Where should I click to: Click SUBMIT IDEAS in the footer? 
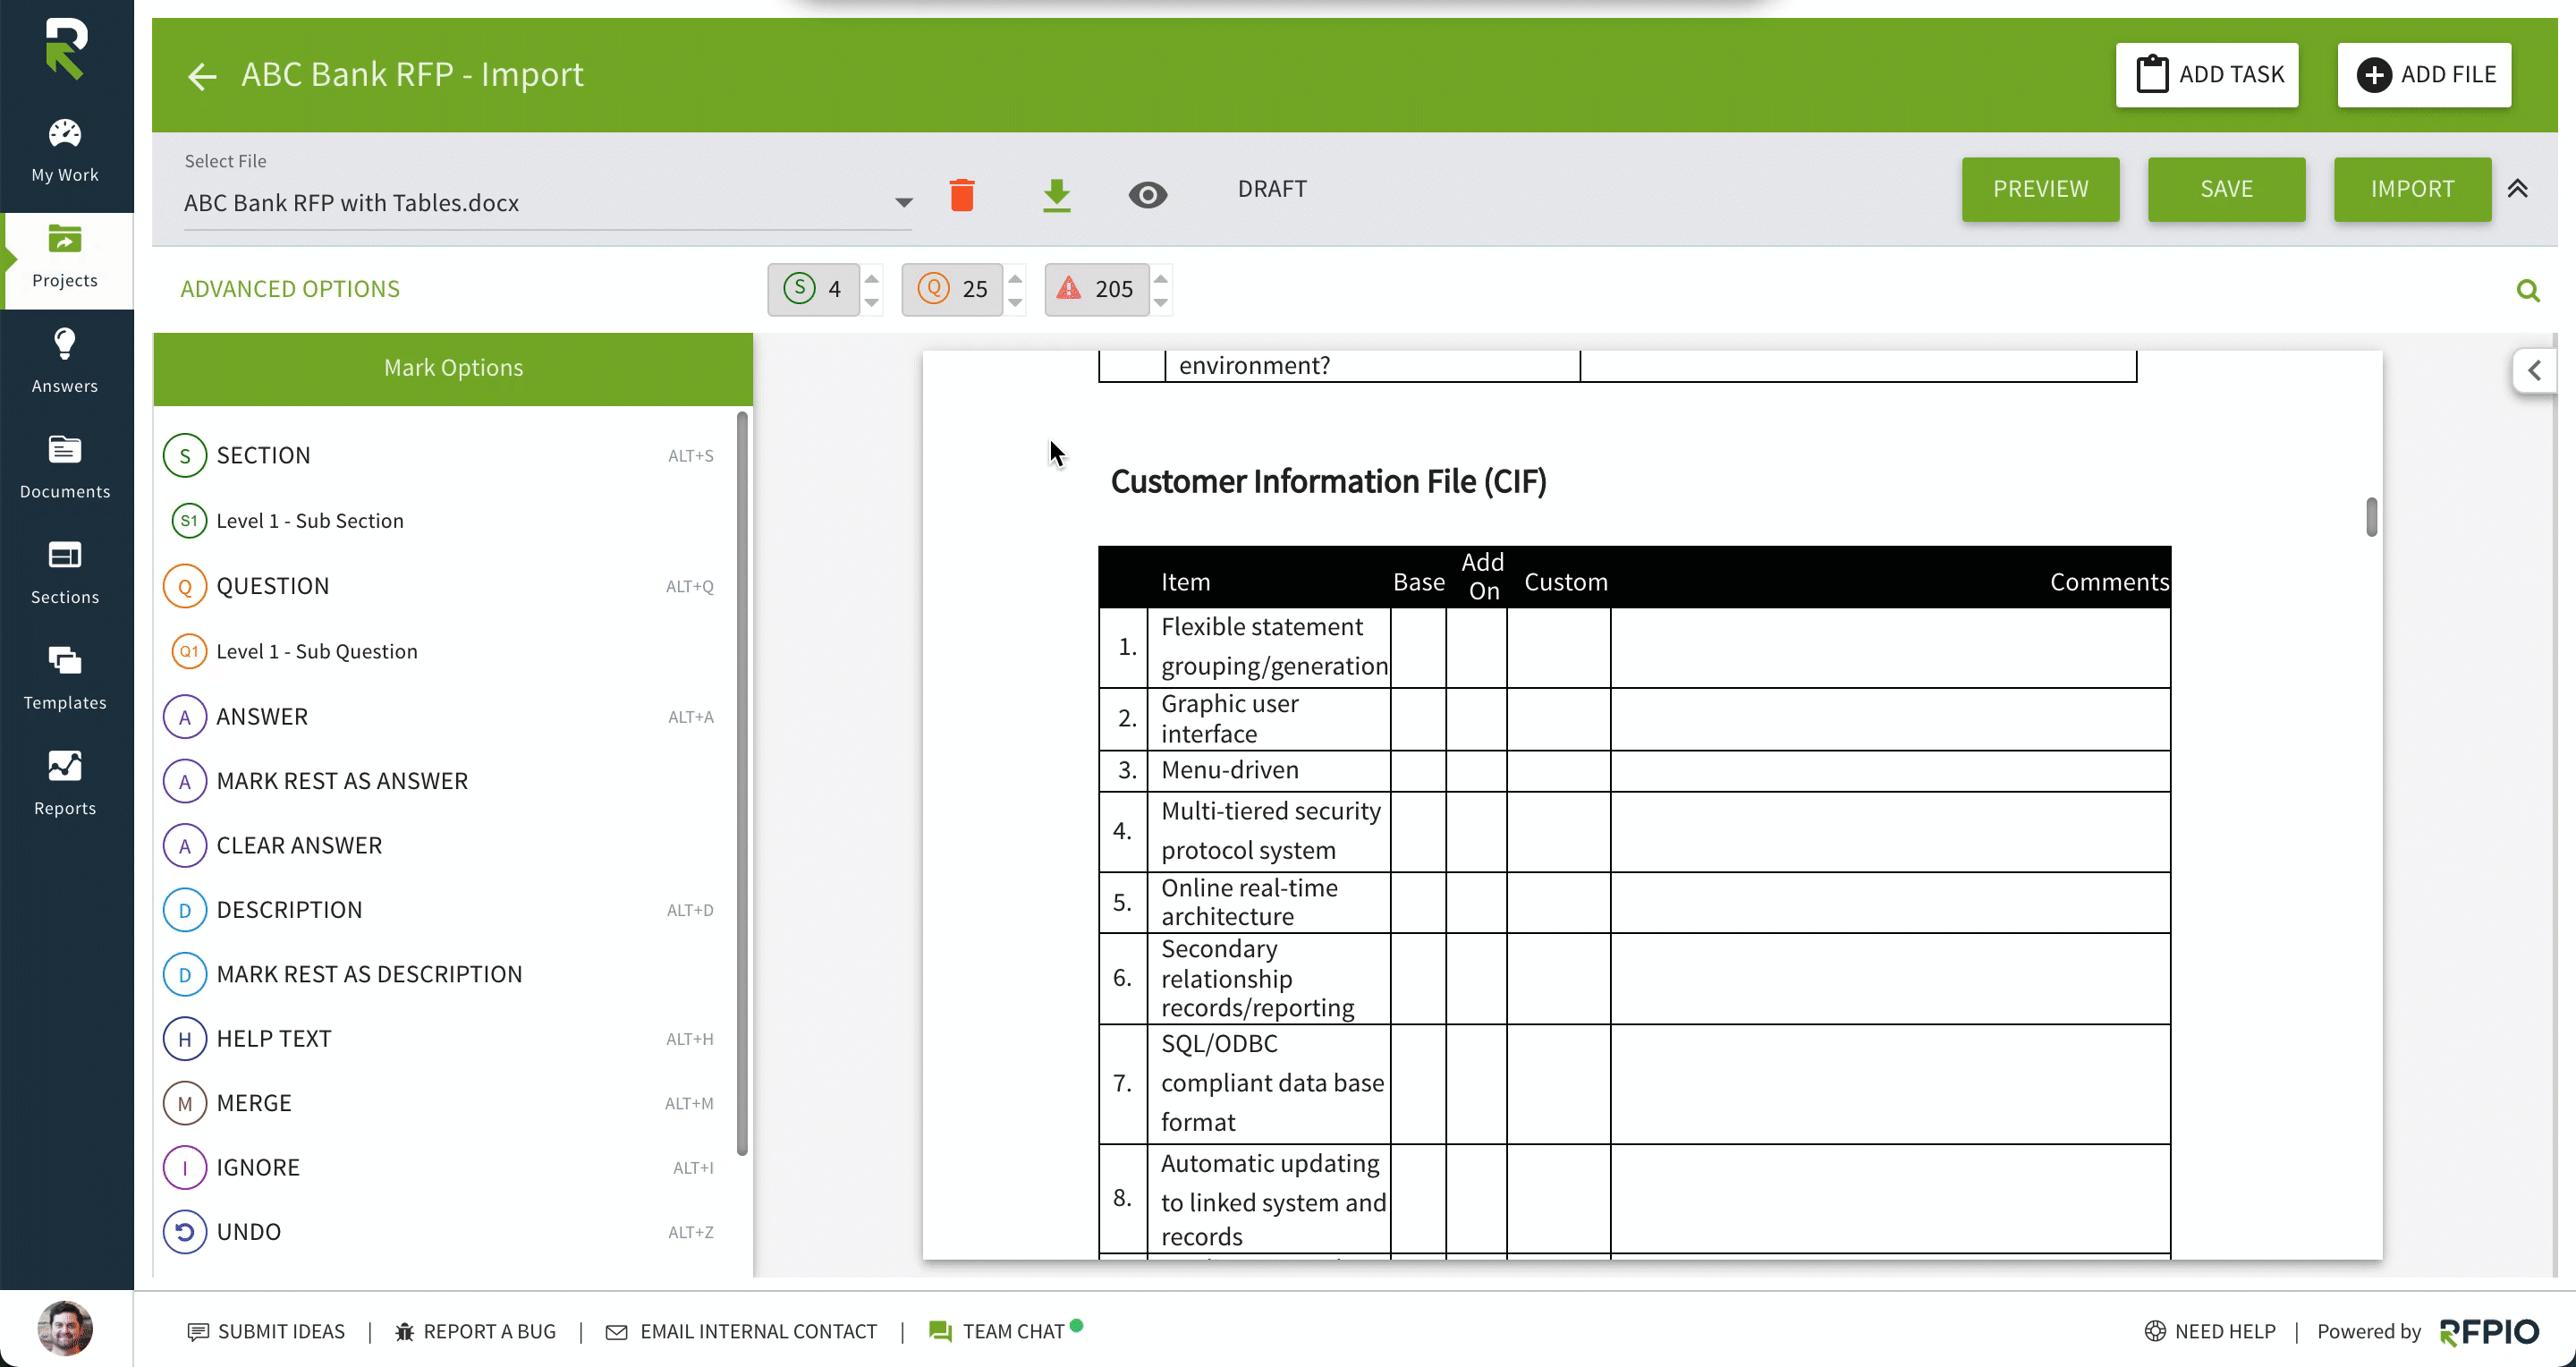click(266, 1332)
